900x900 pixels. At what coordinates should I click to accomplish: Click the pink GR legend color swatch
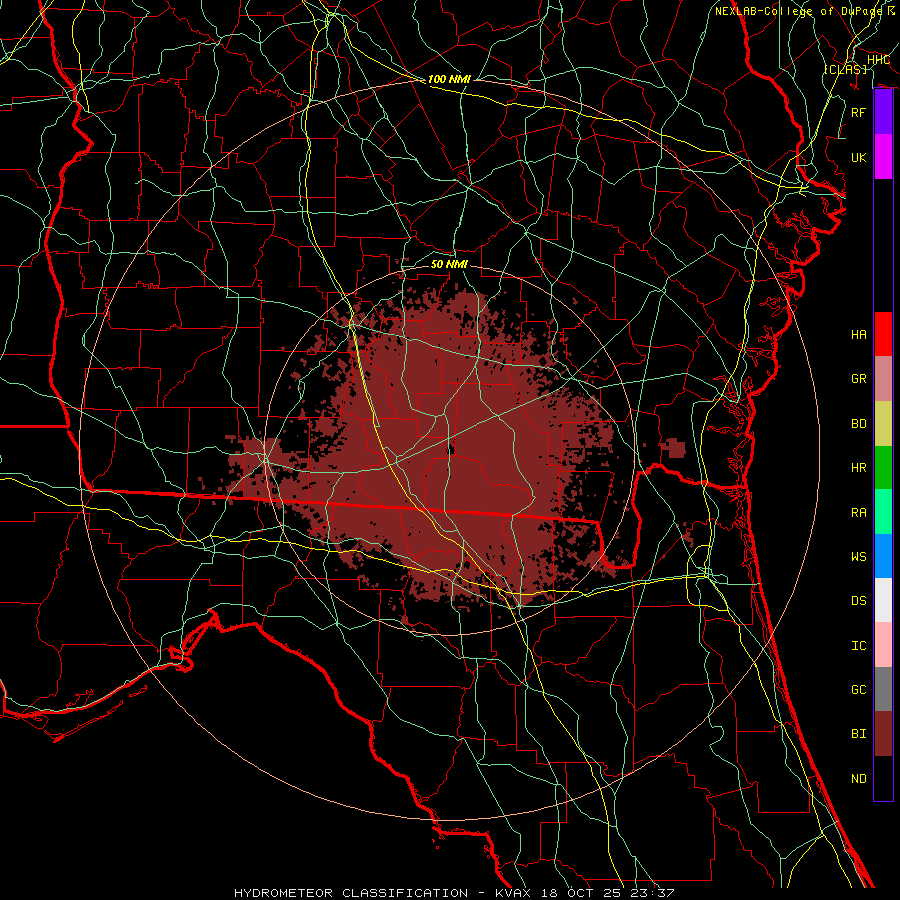click(883, 379)
